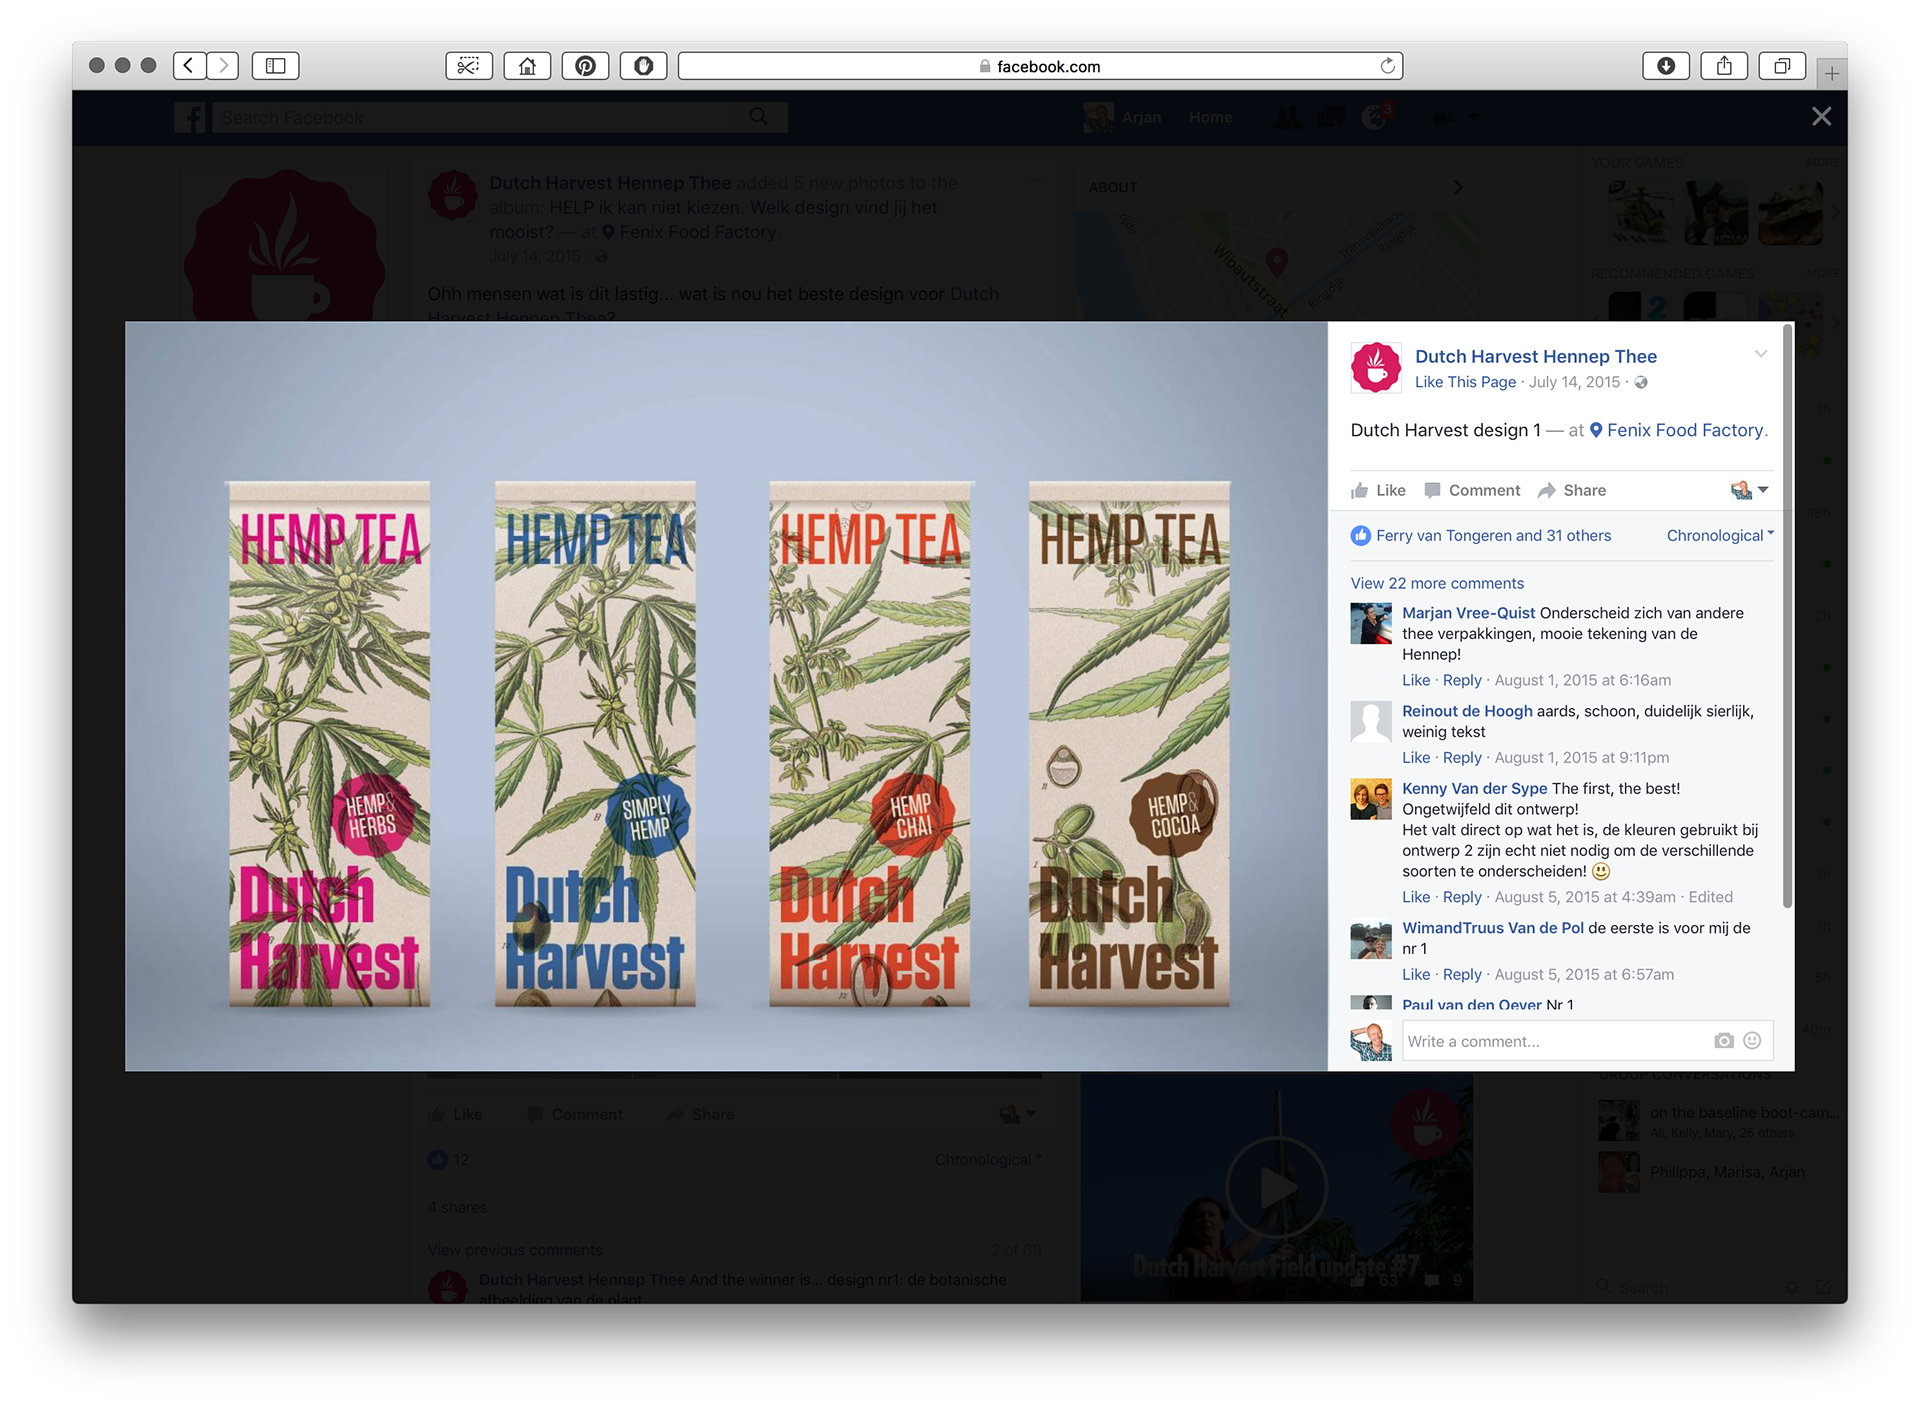Image resolution: width=1920 pixels, height=1407 pixels.
Task: Click View previous comments in background post
Action: (515, 1250)
